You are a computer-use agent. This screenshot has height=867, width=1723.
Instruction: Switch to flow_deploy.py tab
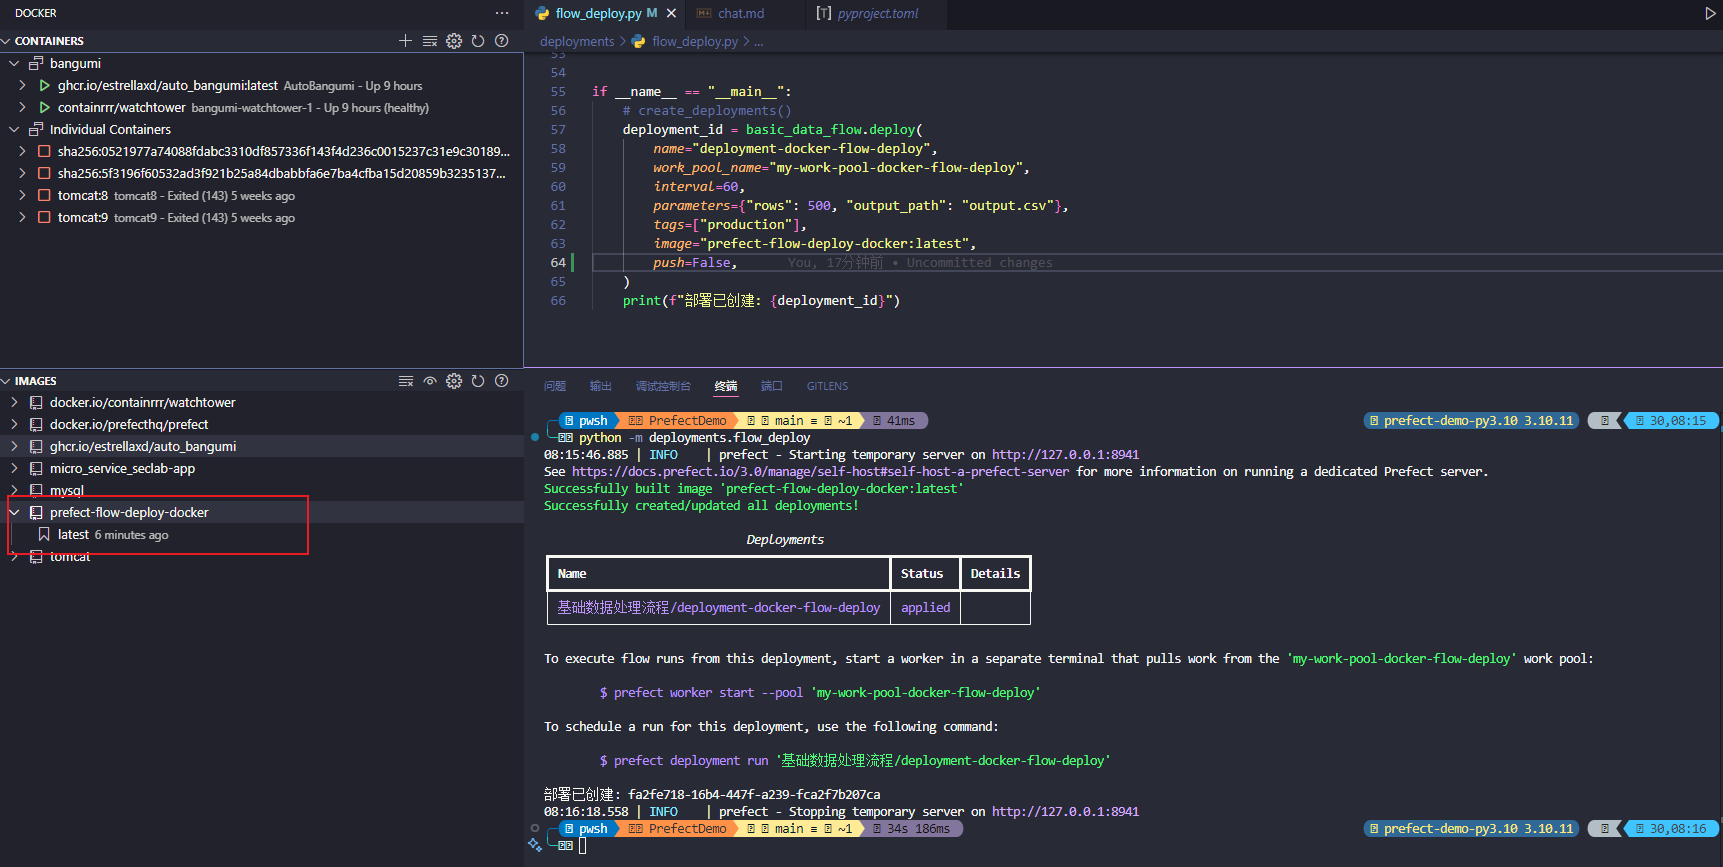605,14
